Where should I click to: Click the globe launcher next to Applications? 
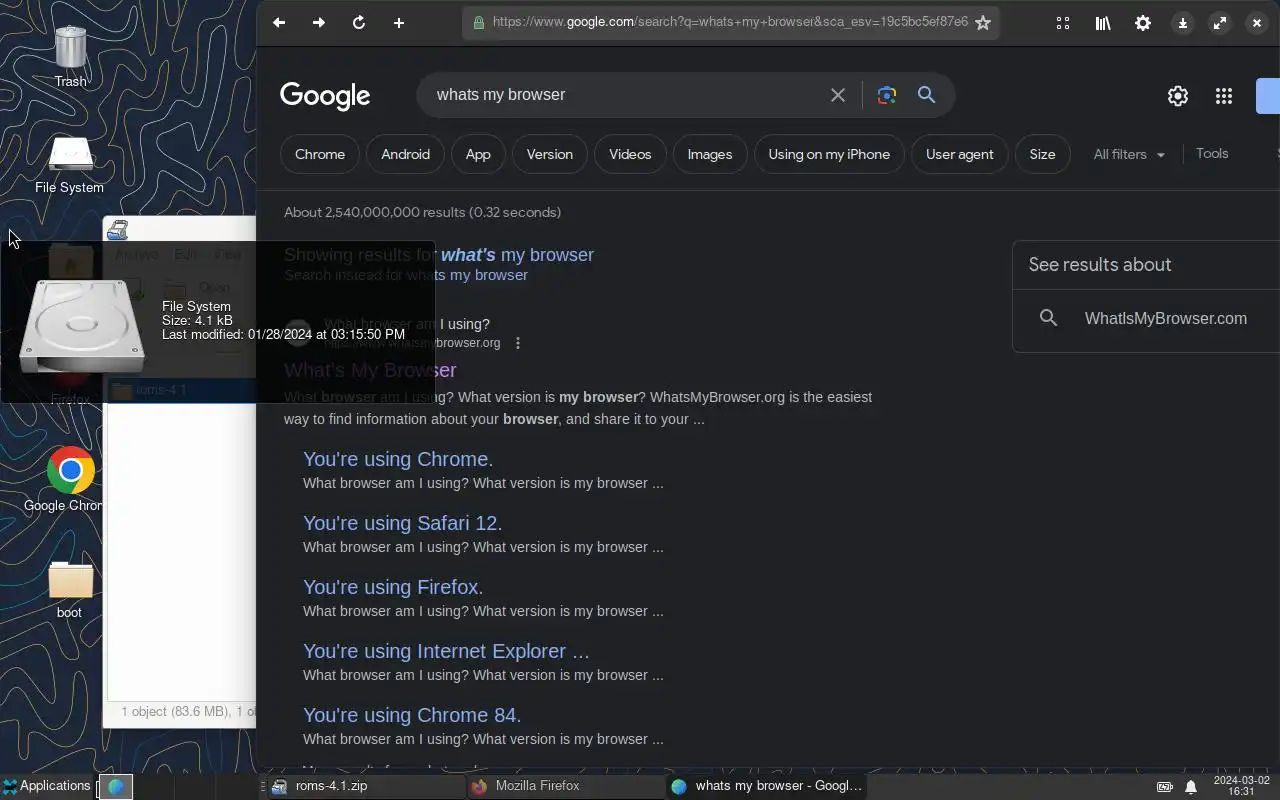click(116, 787)
